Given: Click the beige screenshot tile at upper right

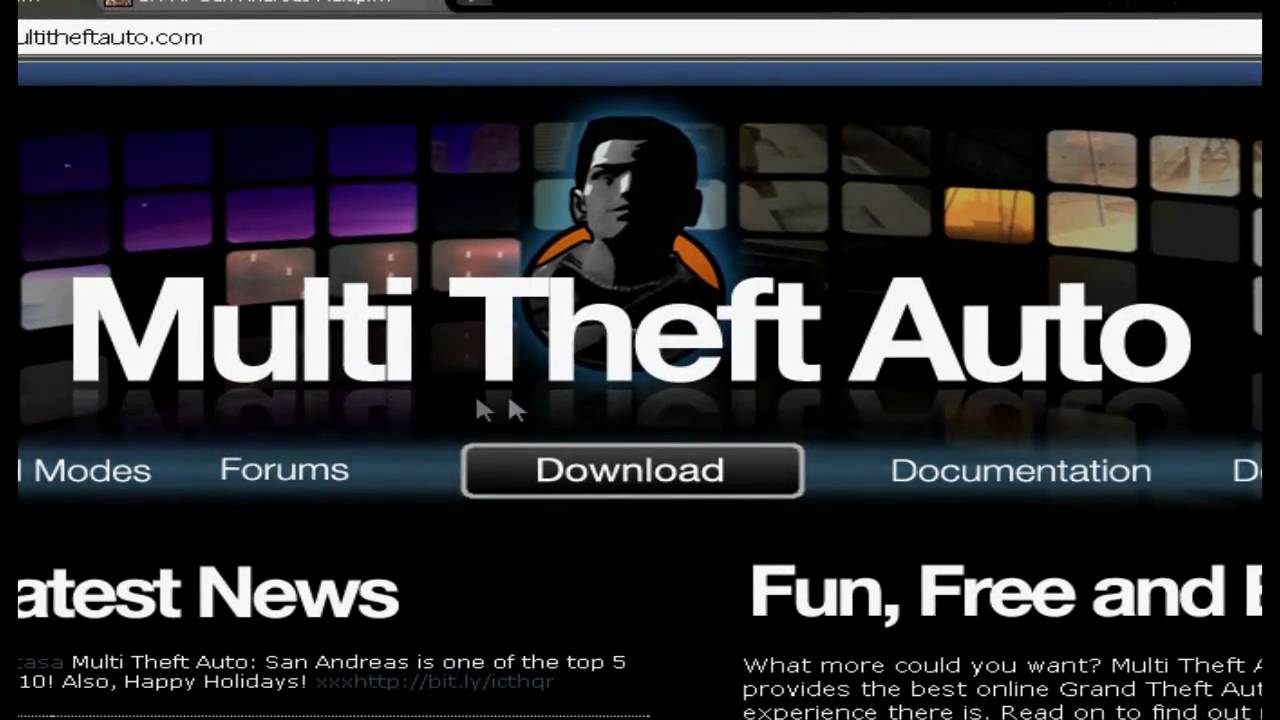Looking at the screenshot, I should click(1091, 158).
